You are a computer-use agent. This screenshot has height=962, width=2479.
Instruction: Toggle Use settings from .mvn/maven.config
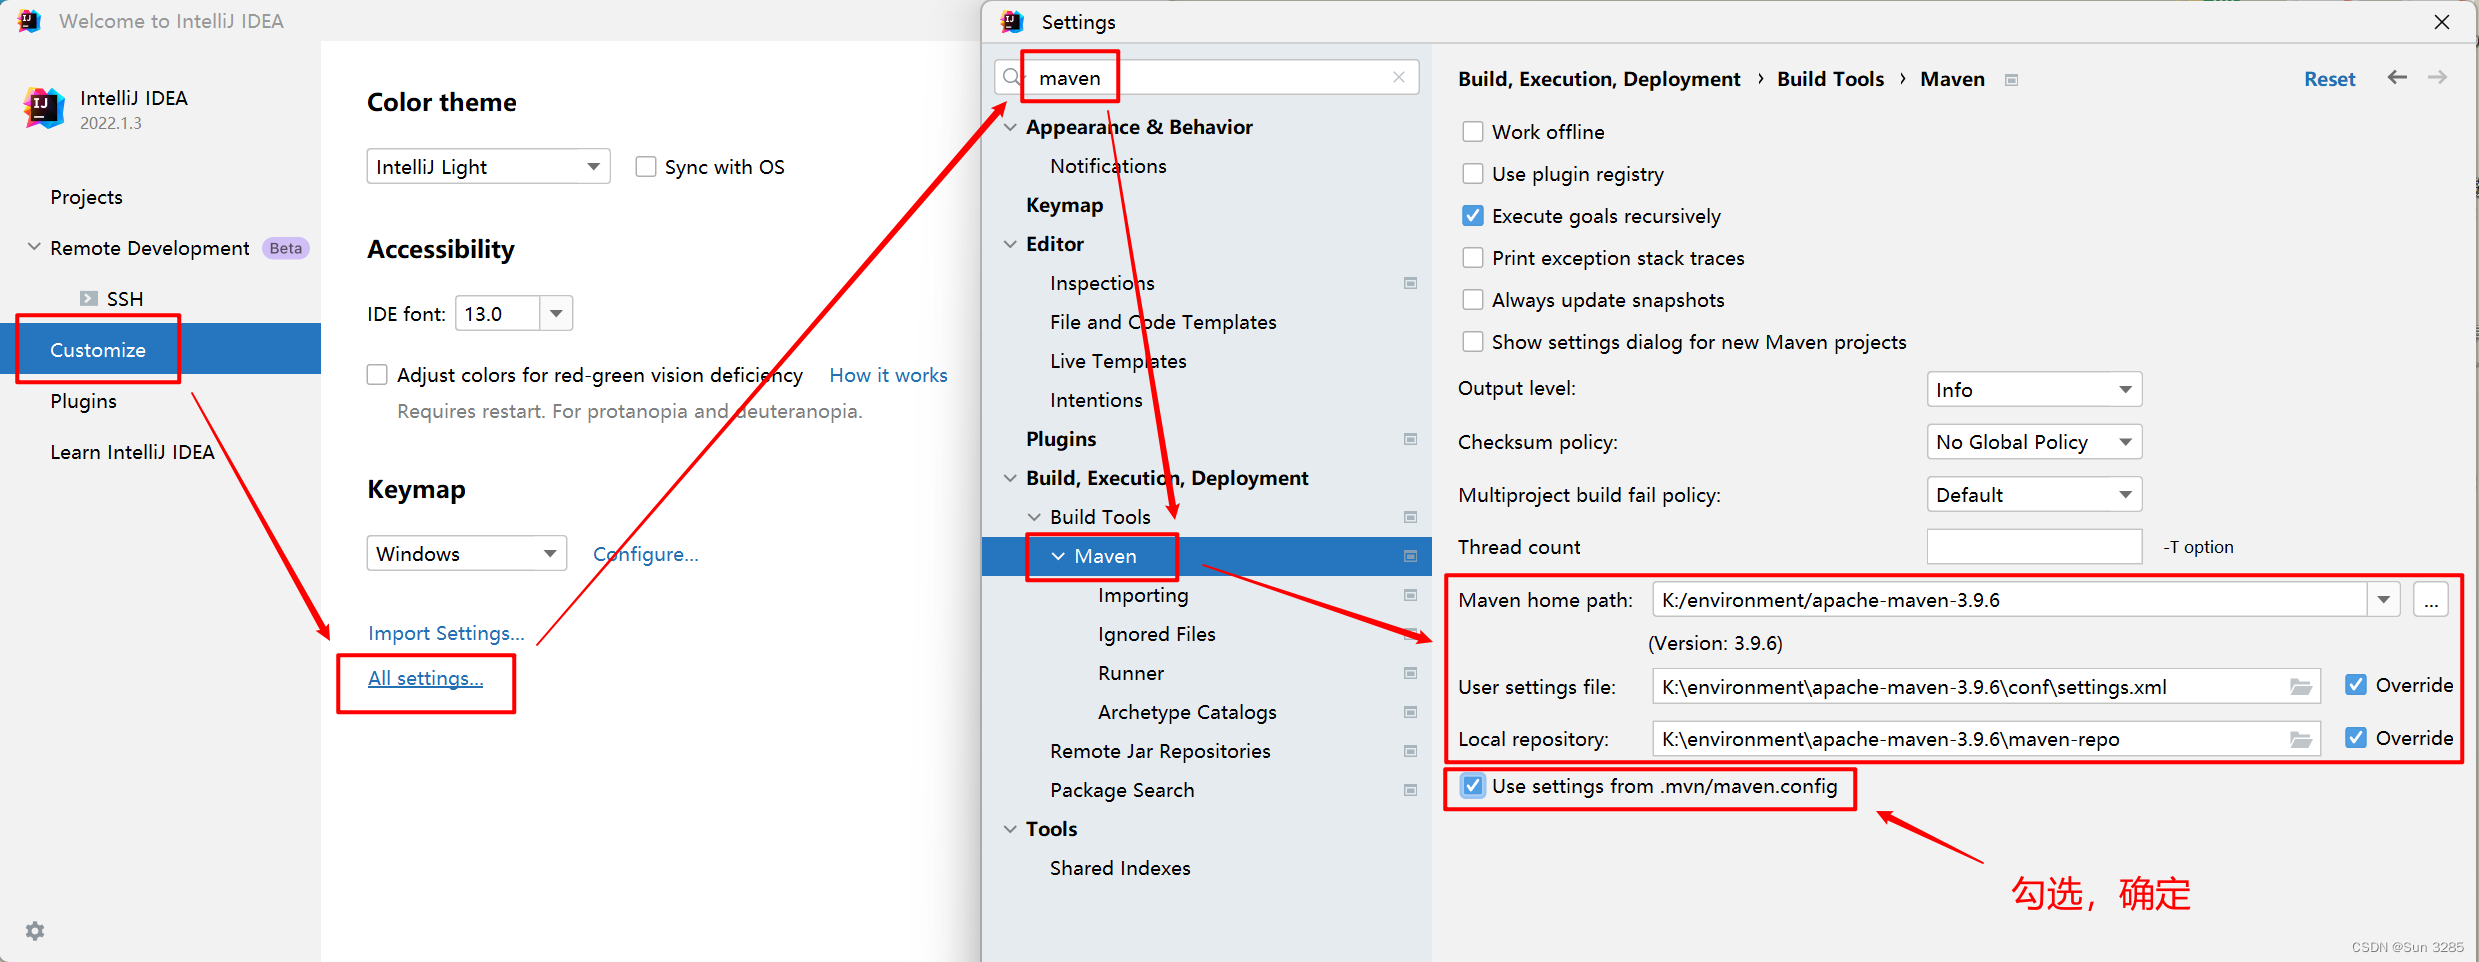(x=1472, y=786)
